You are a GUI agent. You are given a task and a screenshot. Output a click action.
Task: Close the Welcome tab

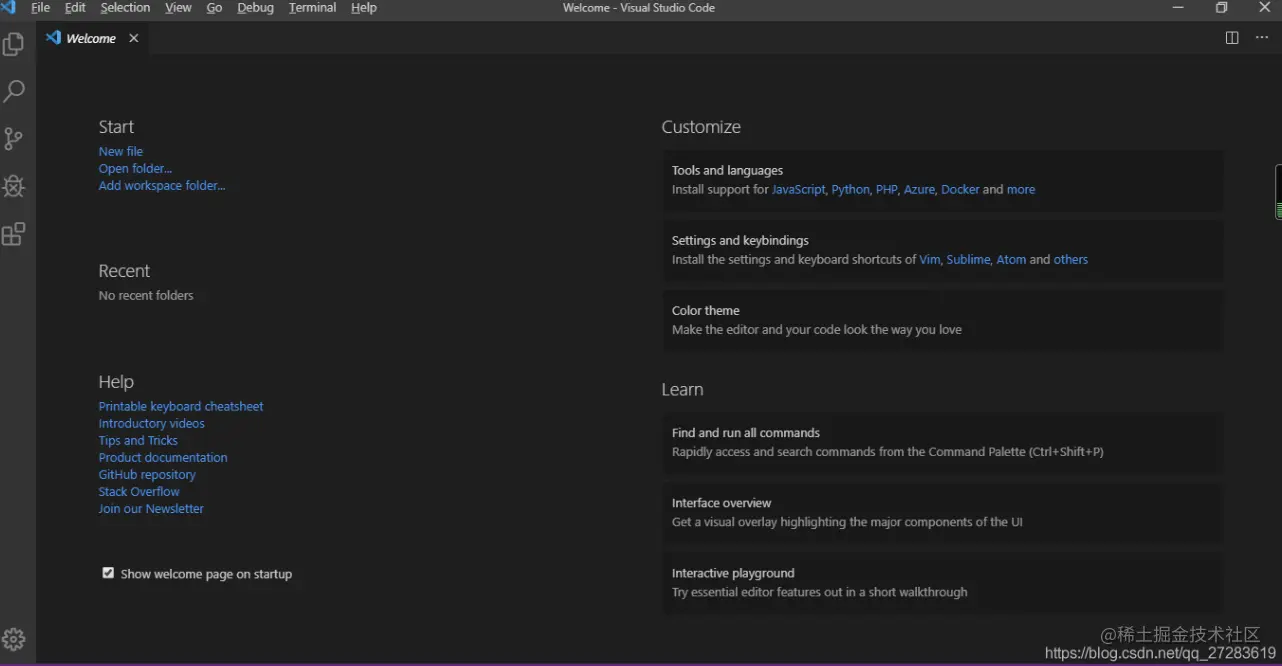coord(134,38)
